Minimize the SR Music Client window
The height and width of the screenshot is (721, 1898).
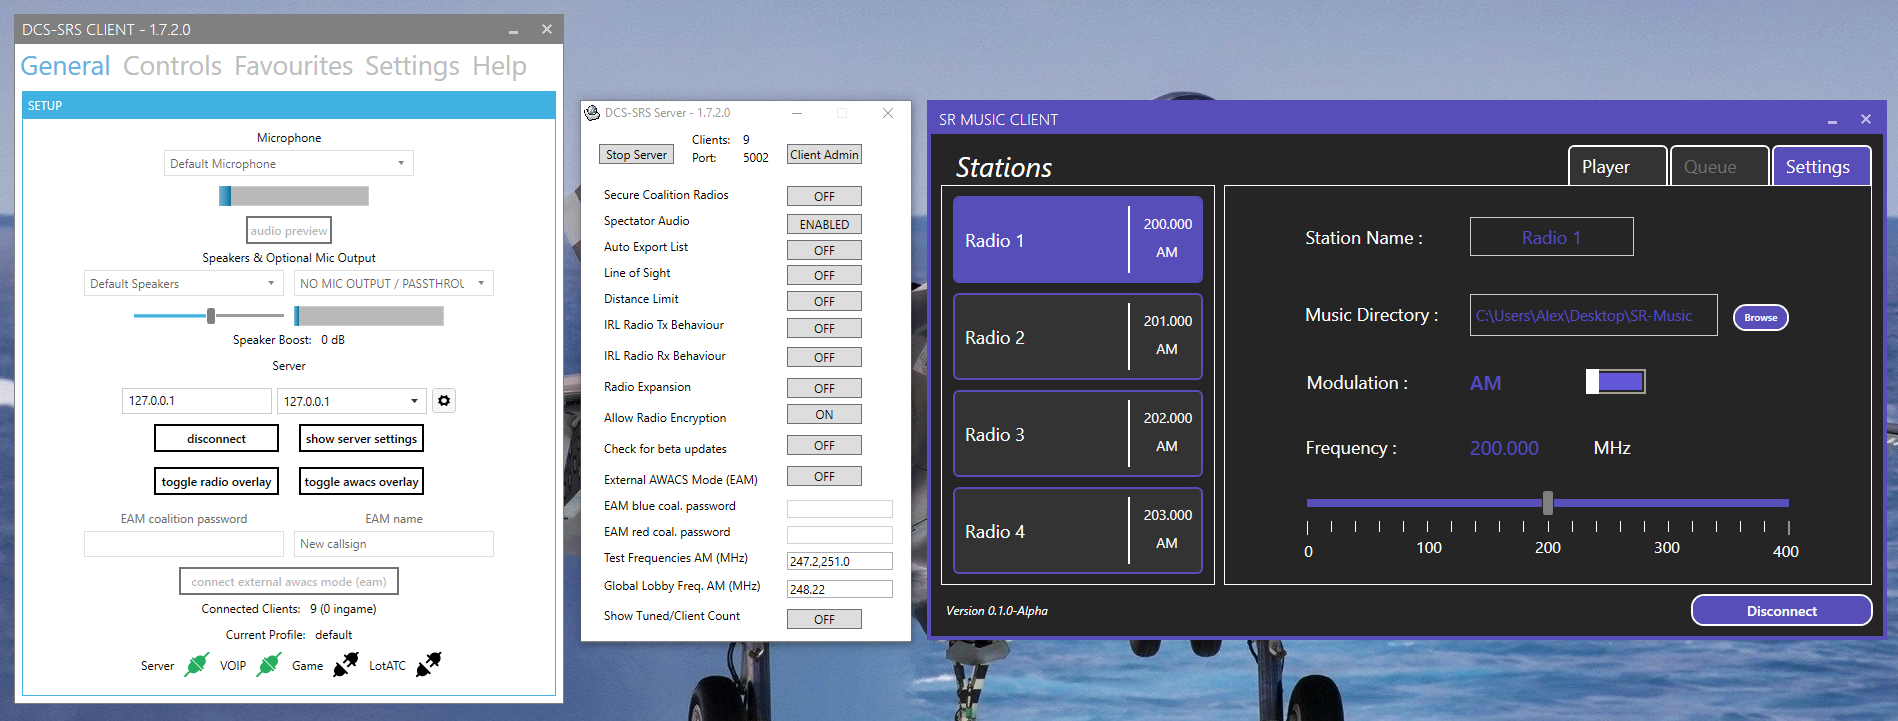click(1832, 120)
